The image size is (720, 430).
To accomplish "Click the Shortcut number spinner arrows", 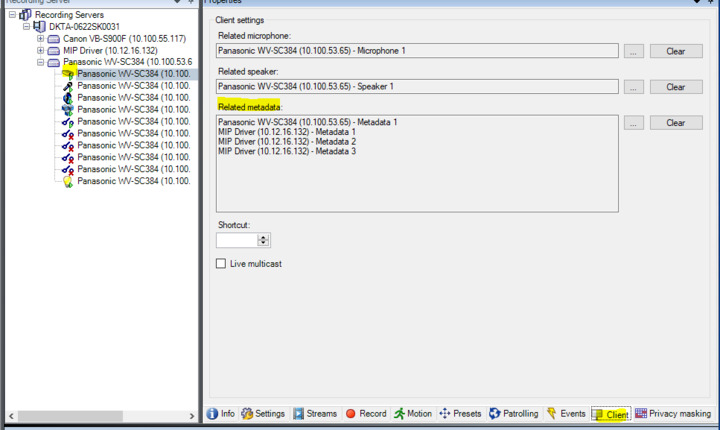I will 264,240.
